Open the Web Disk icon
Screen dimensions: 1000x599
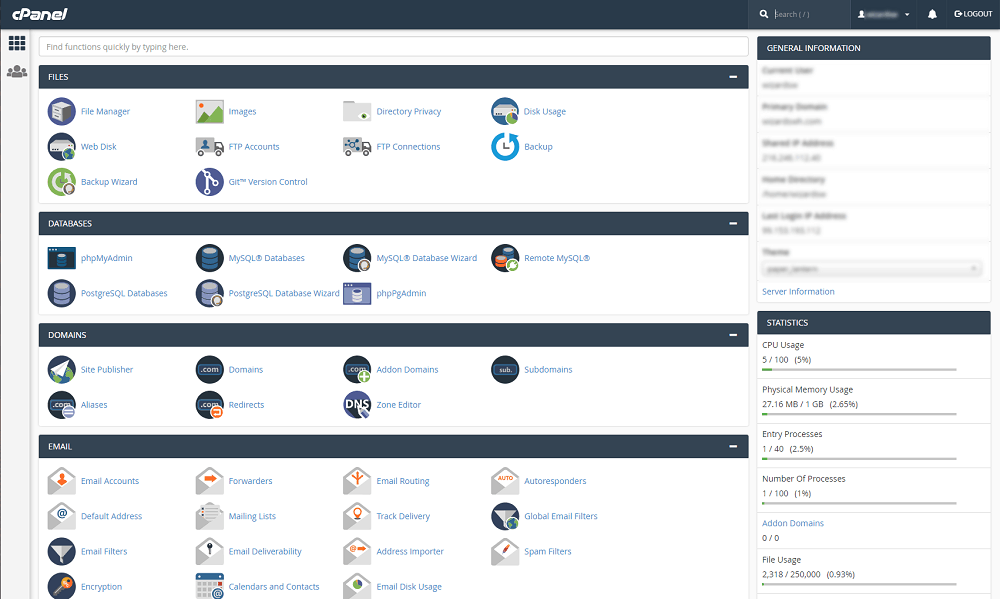(62, 147)
